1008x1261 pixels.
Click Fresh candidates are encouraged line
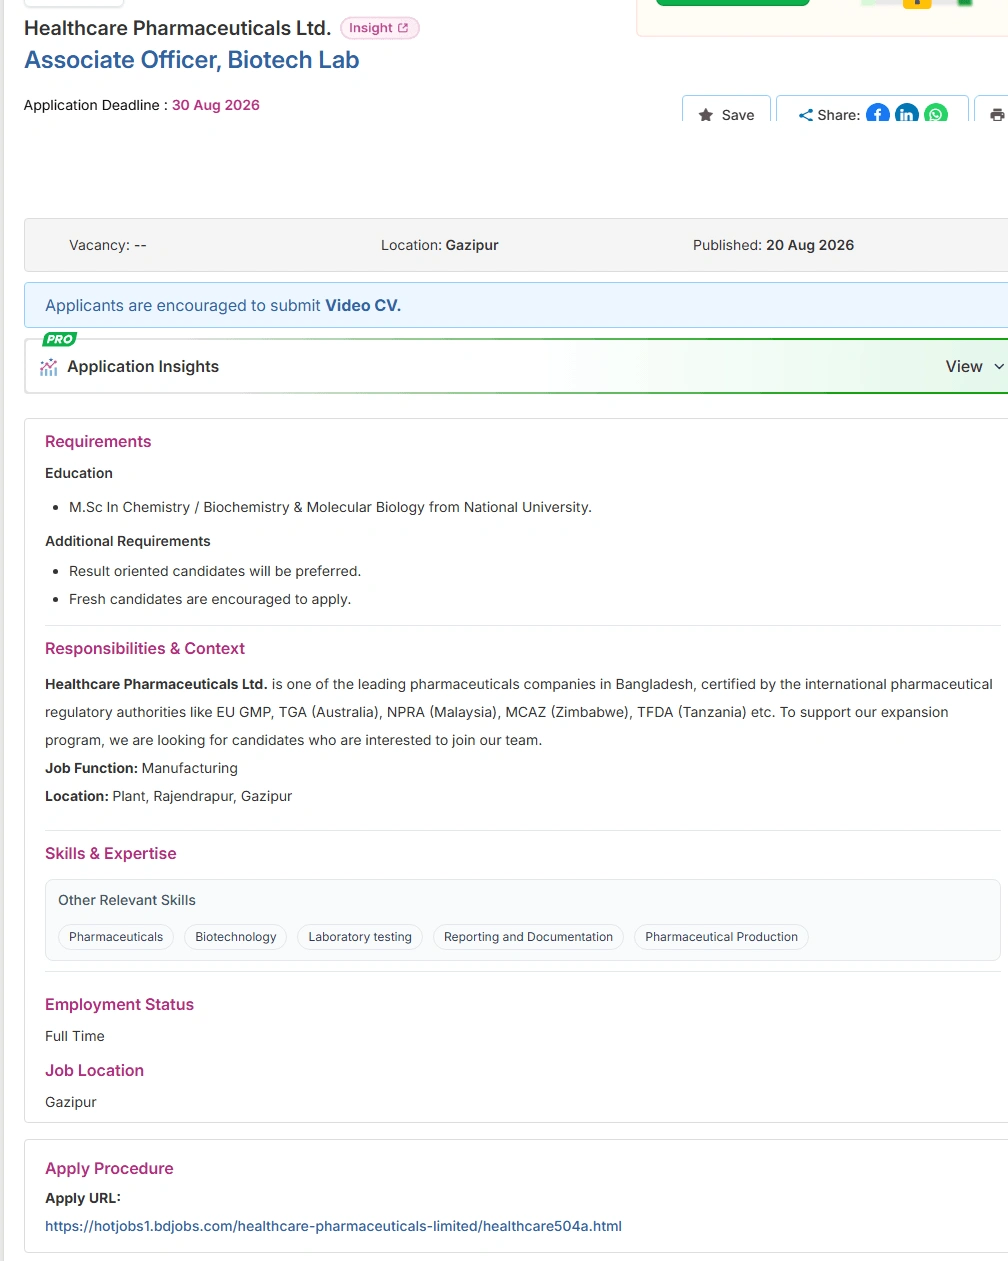[210, 599]
